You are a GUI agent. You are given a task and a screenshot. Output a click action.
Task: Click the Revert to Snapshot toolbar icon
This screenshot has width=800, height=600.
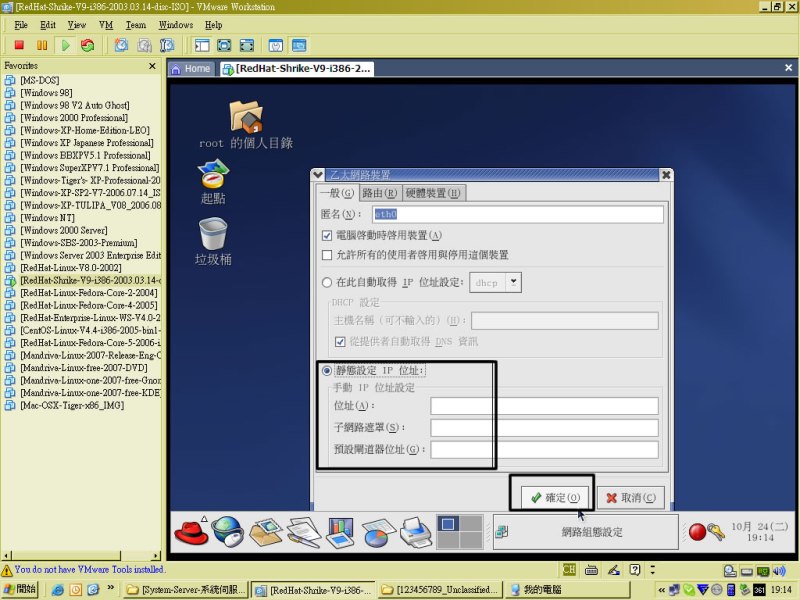(144, 45)
